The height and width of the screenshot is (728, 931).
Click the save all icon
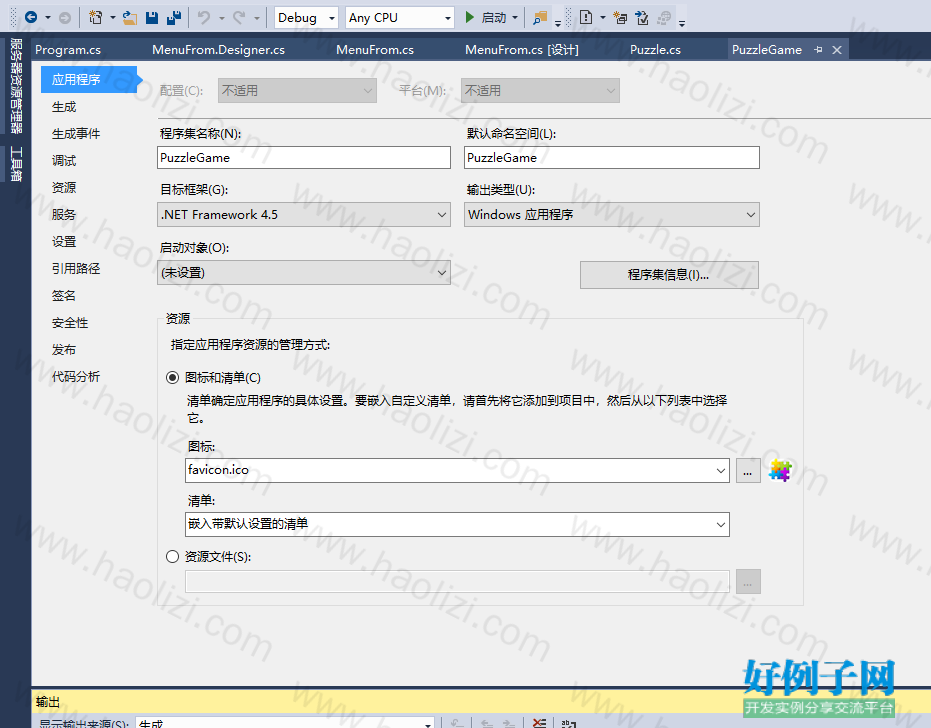click(174, 18)
